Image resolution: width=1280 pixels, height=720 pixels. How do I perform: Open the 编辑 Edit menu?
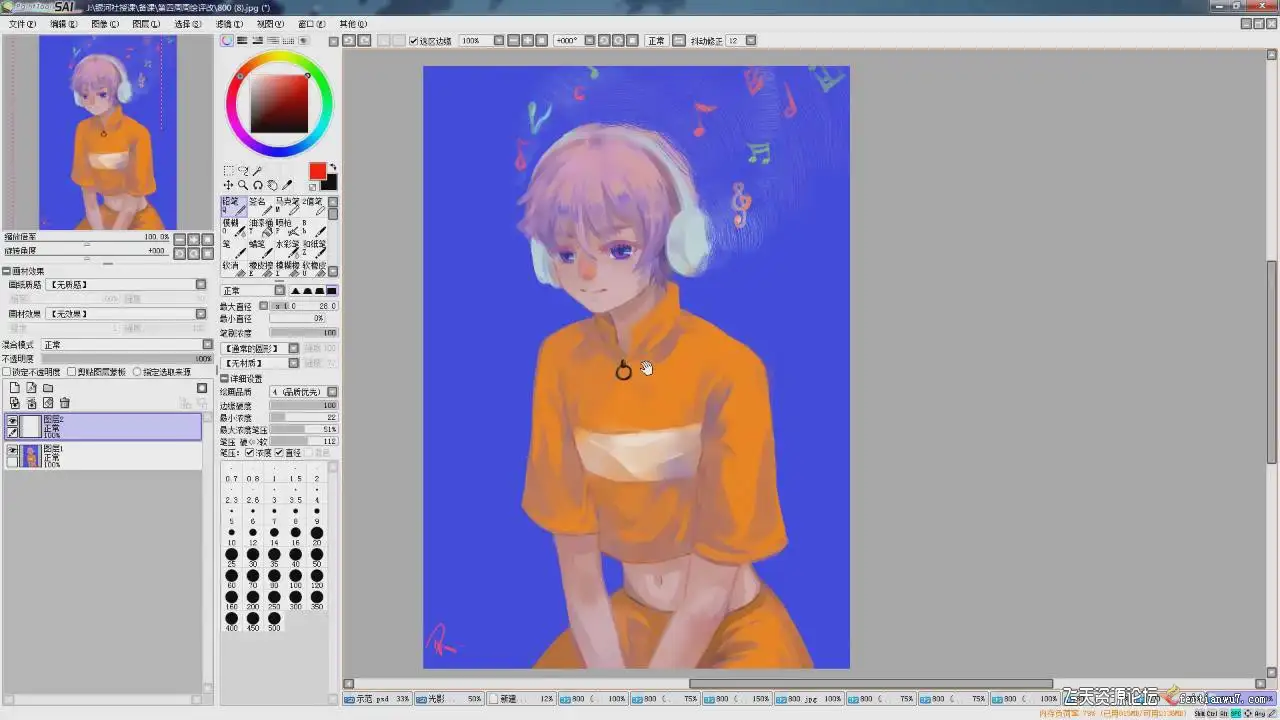64,24
